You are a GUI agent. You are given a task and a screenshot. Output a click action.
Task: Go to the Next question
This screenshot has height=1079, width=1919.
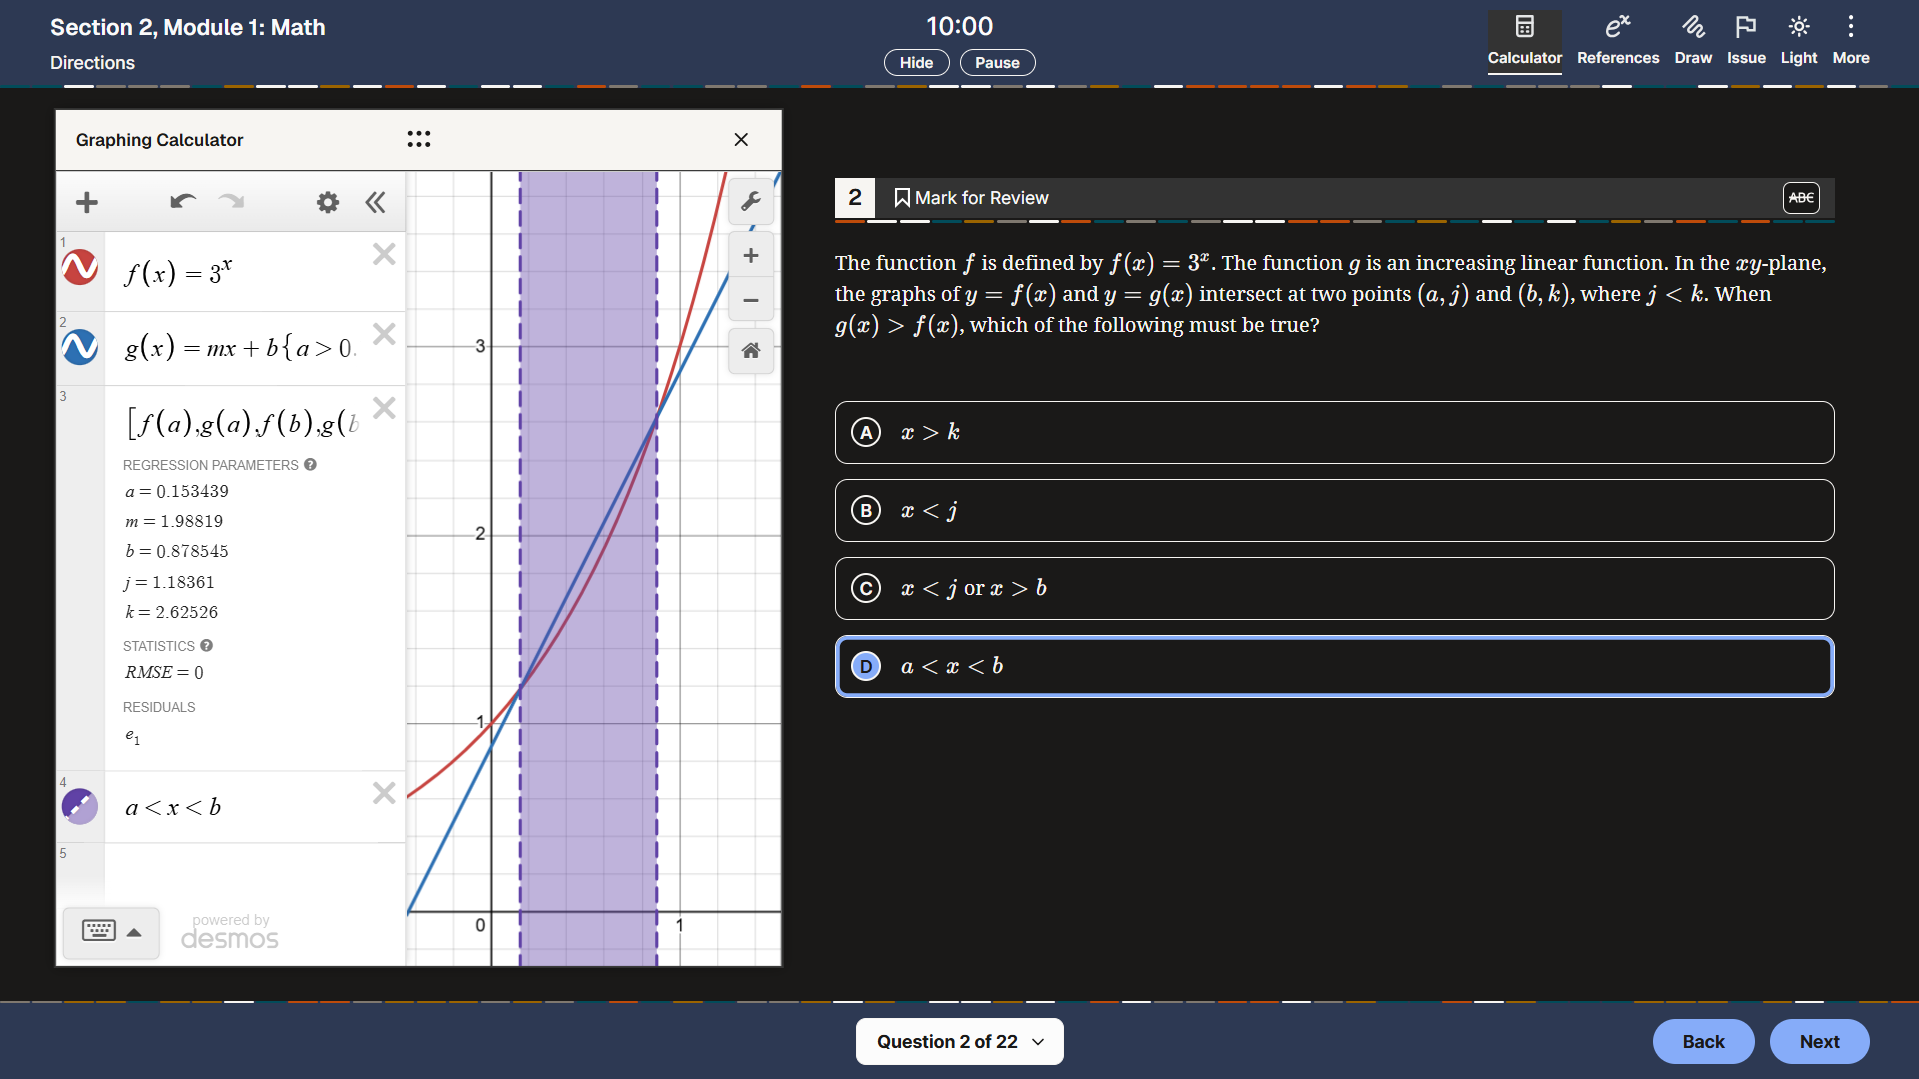1818,1041
